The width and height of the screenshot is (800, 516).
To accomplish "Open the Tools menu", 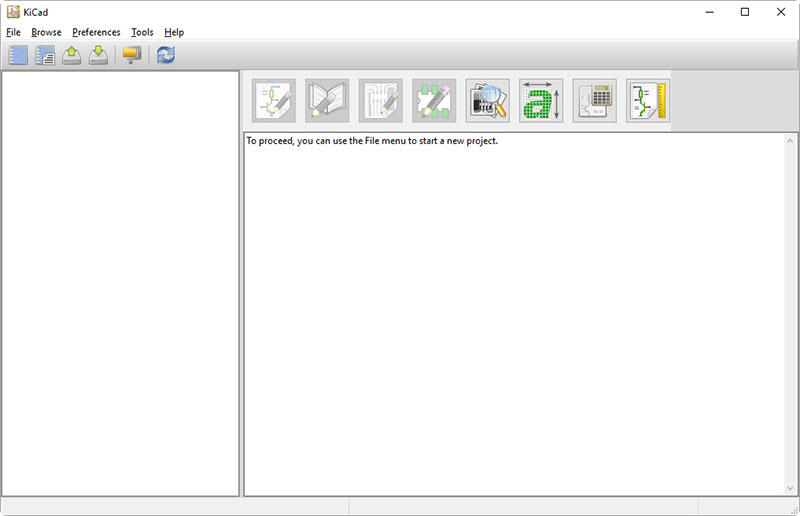I will point(142,32).
